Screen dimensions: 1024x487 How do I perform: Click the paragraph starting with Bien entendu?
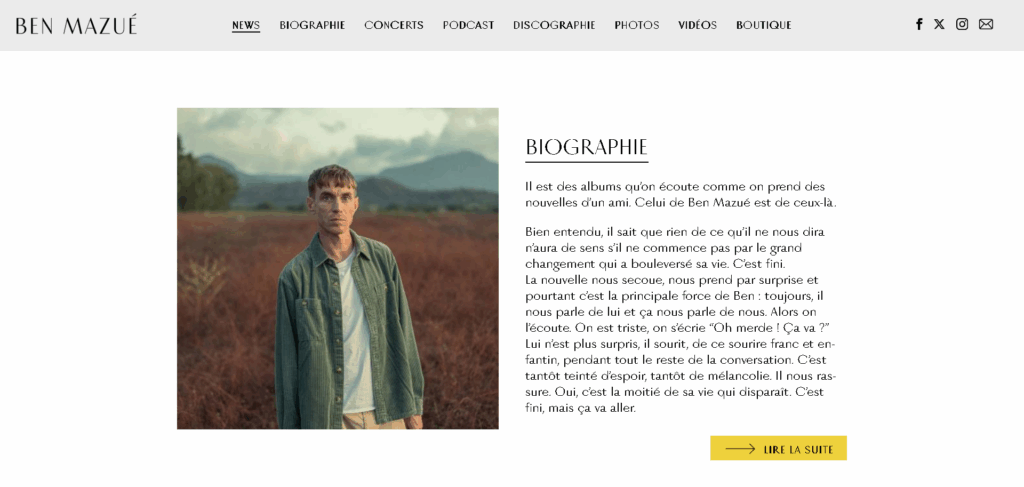[x=680, y=320]
